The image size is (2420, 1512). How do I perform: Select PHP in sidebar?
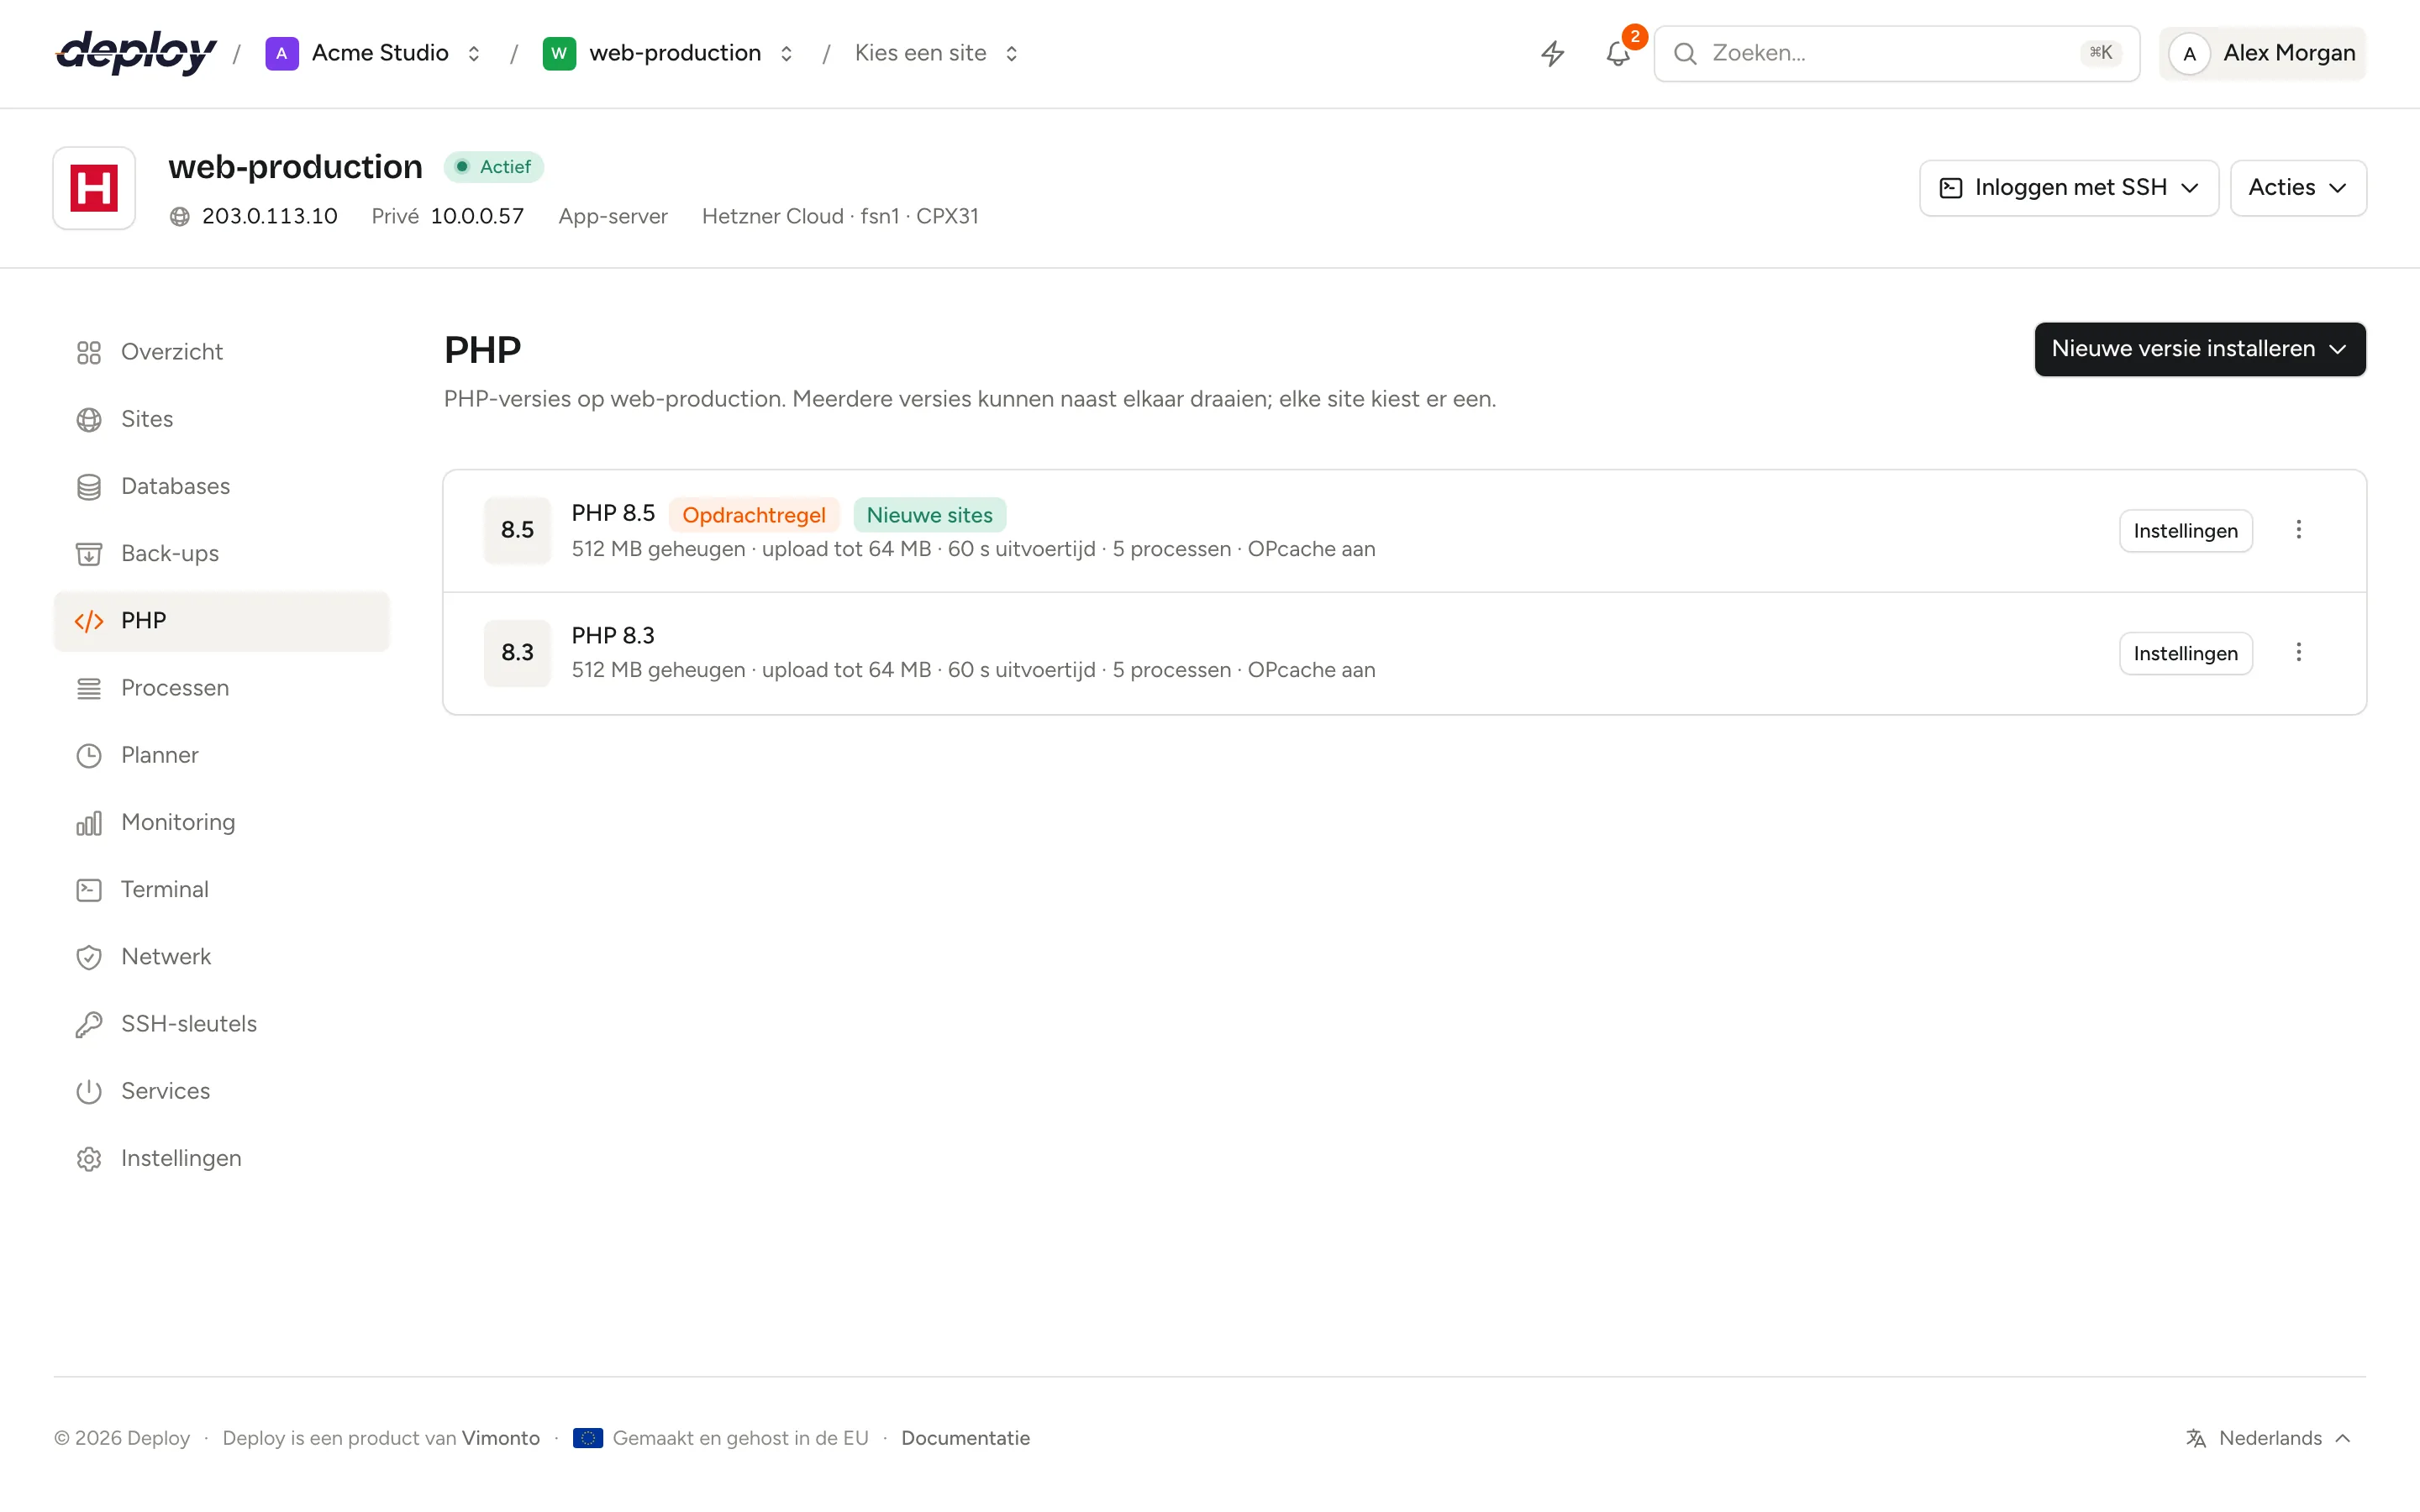coord(221,621)
